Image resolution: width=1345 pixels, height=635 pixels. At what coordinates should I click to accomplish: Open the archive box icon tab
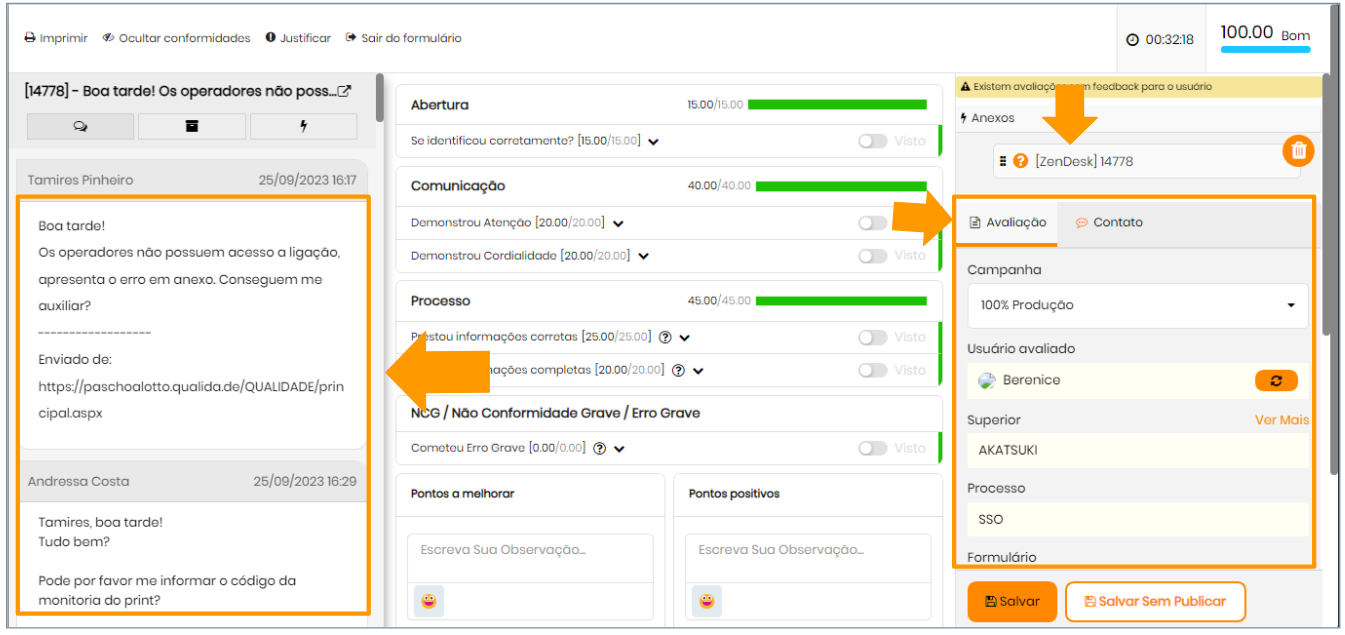point(192,126)
